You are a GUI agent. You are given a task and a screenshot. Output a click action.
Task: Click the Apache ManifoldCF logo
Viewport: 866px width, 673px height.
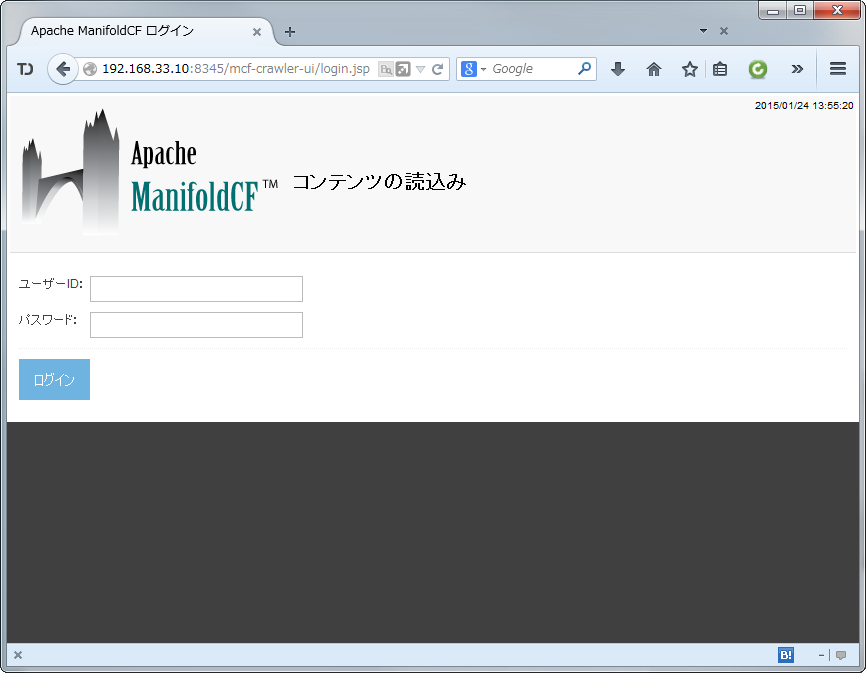[150, 172]
